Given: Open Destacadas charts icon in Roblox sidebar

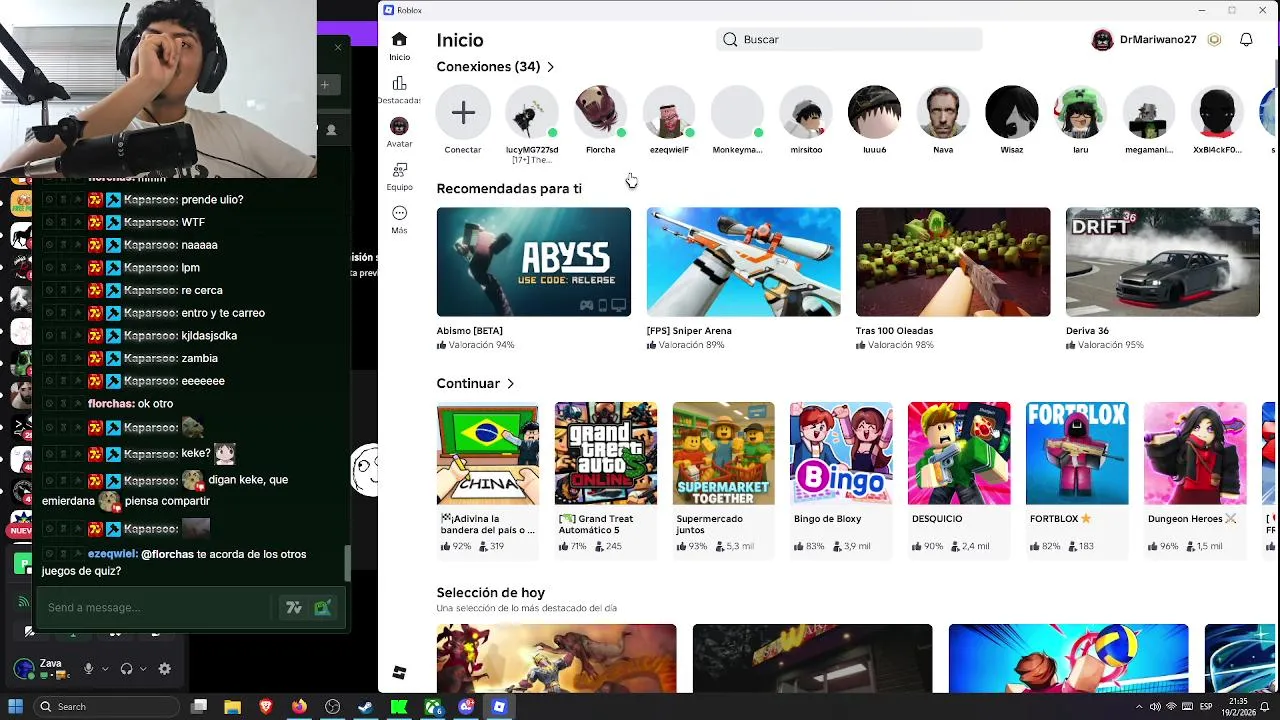Looking at the screenshot, I should pyautogui.click(x=399, y=83).
